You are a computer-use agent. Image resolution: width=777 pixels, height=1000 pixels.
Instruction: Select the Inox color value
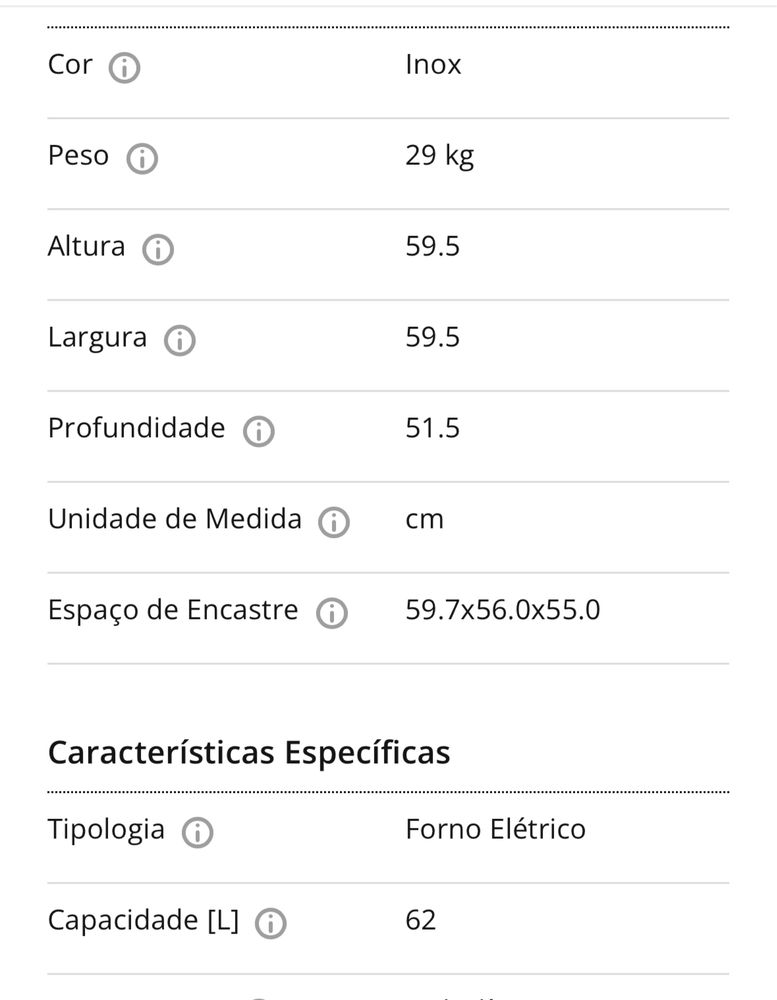[x=433, y=64]
